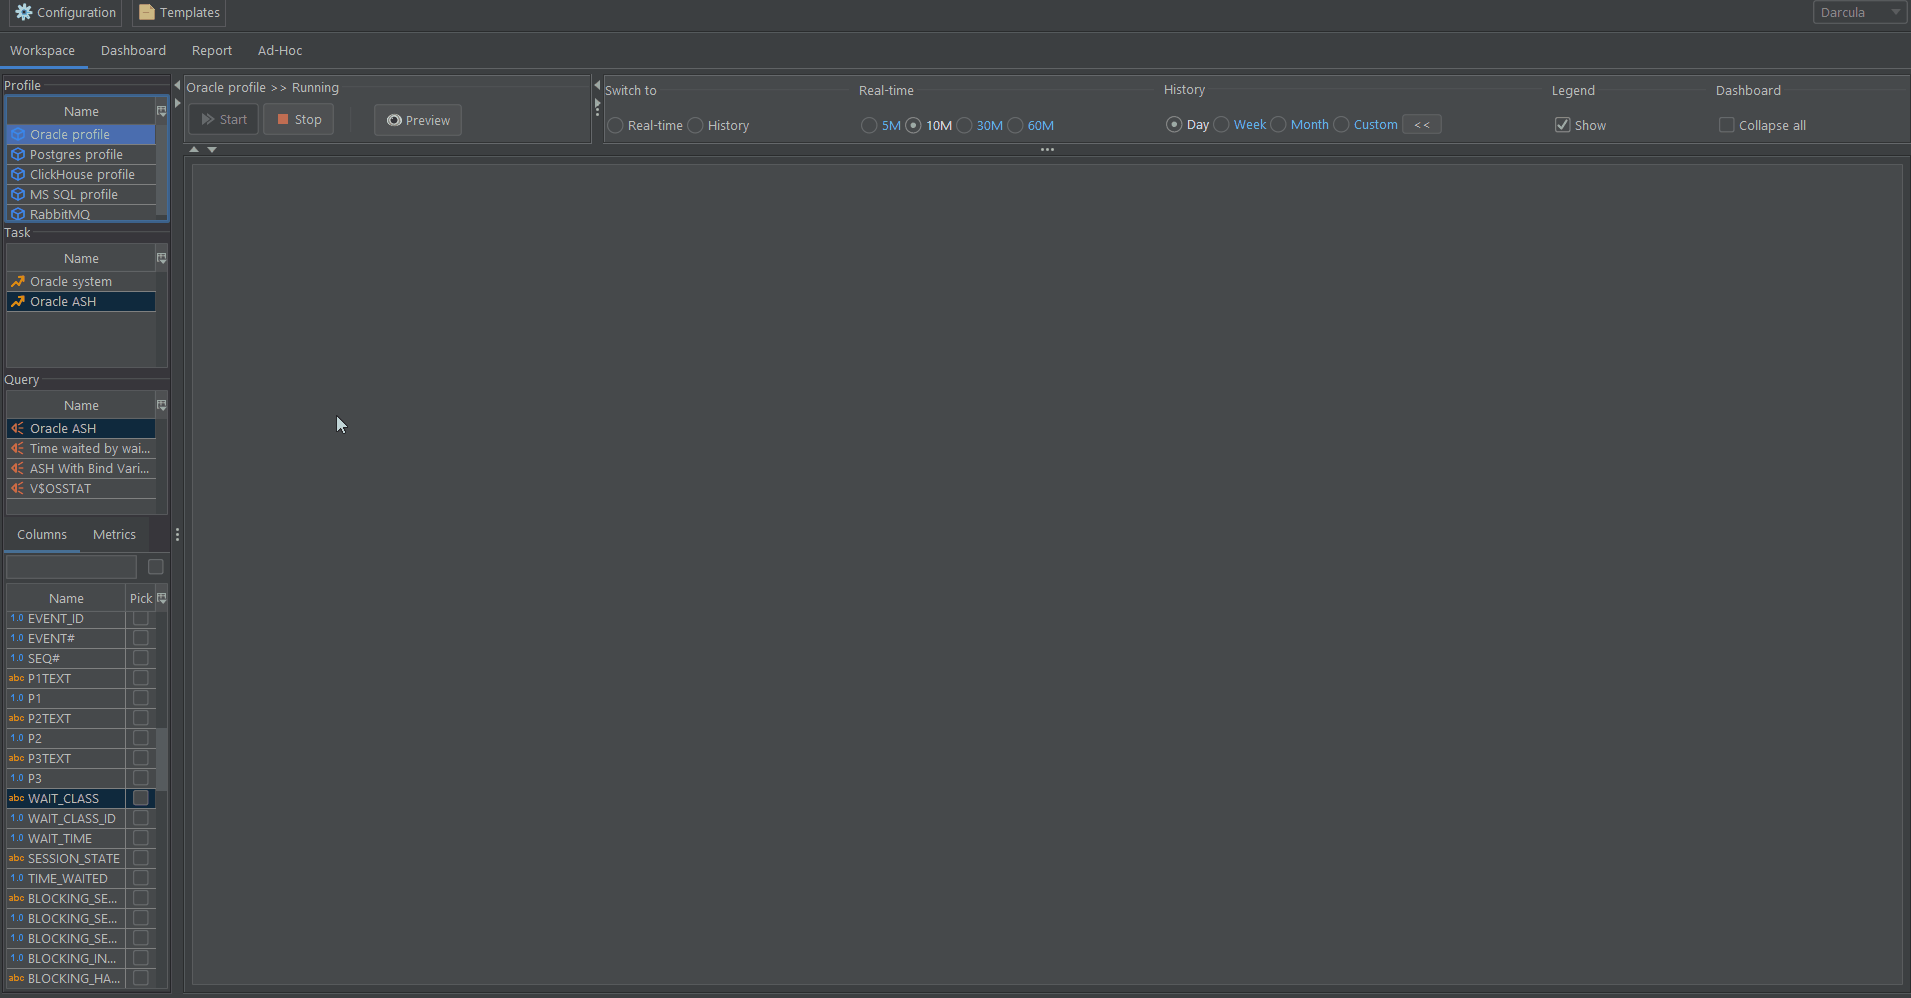
Task: Click the ASH With Bind Vari query icon
Action: click(18, 468)
